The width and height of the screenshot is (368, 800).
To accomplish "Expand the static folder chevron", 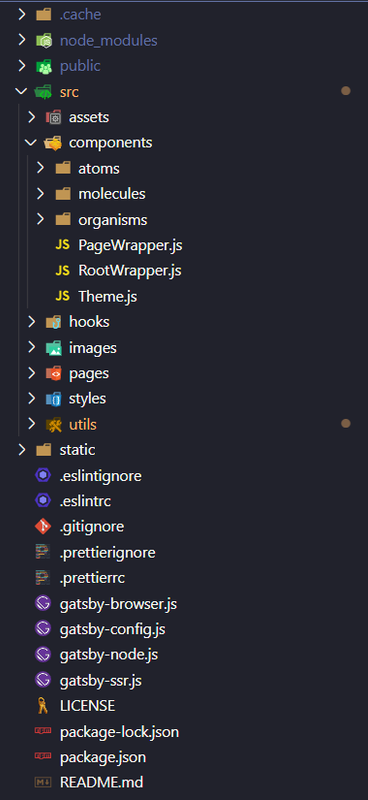I will [21, 450].
